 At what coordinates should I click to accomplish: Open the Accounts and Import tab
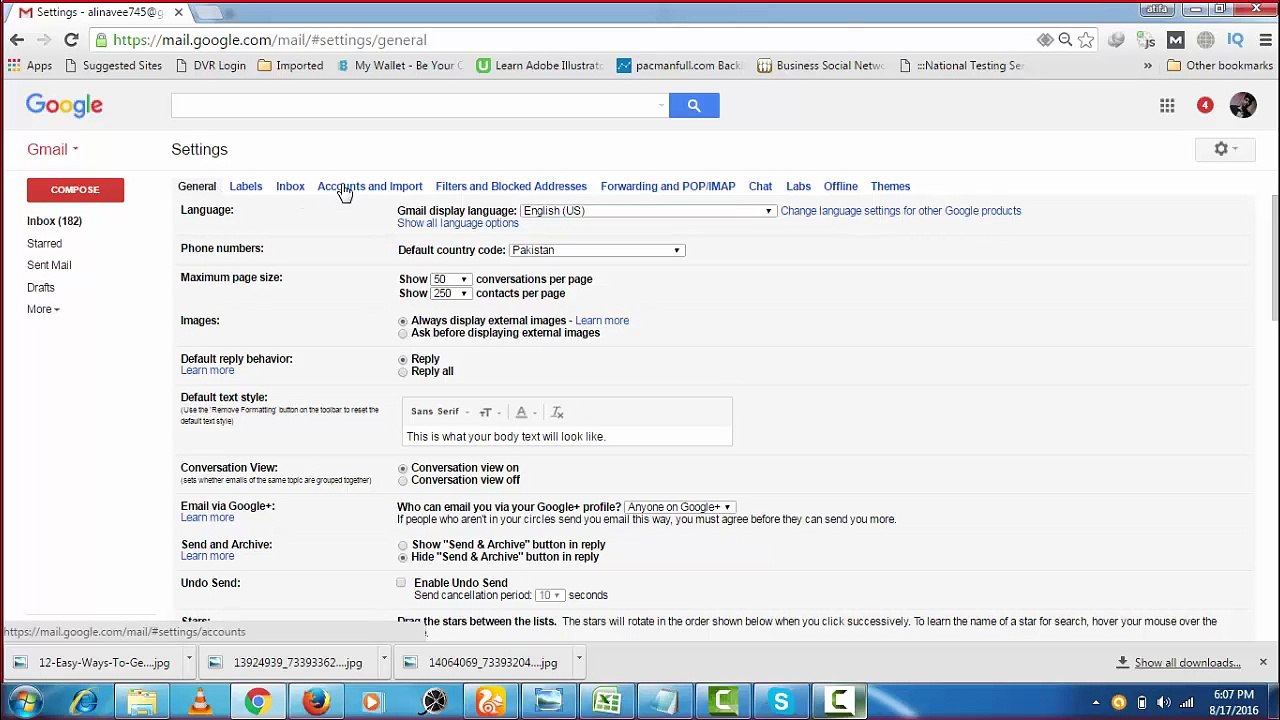370,186
